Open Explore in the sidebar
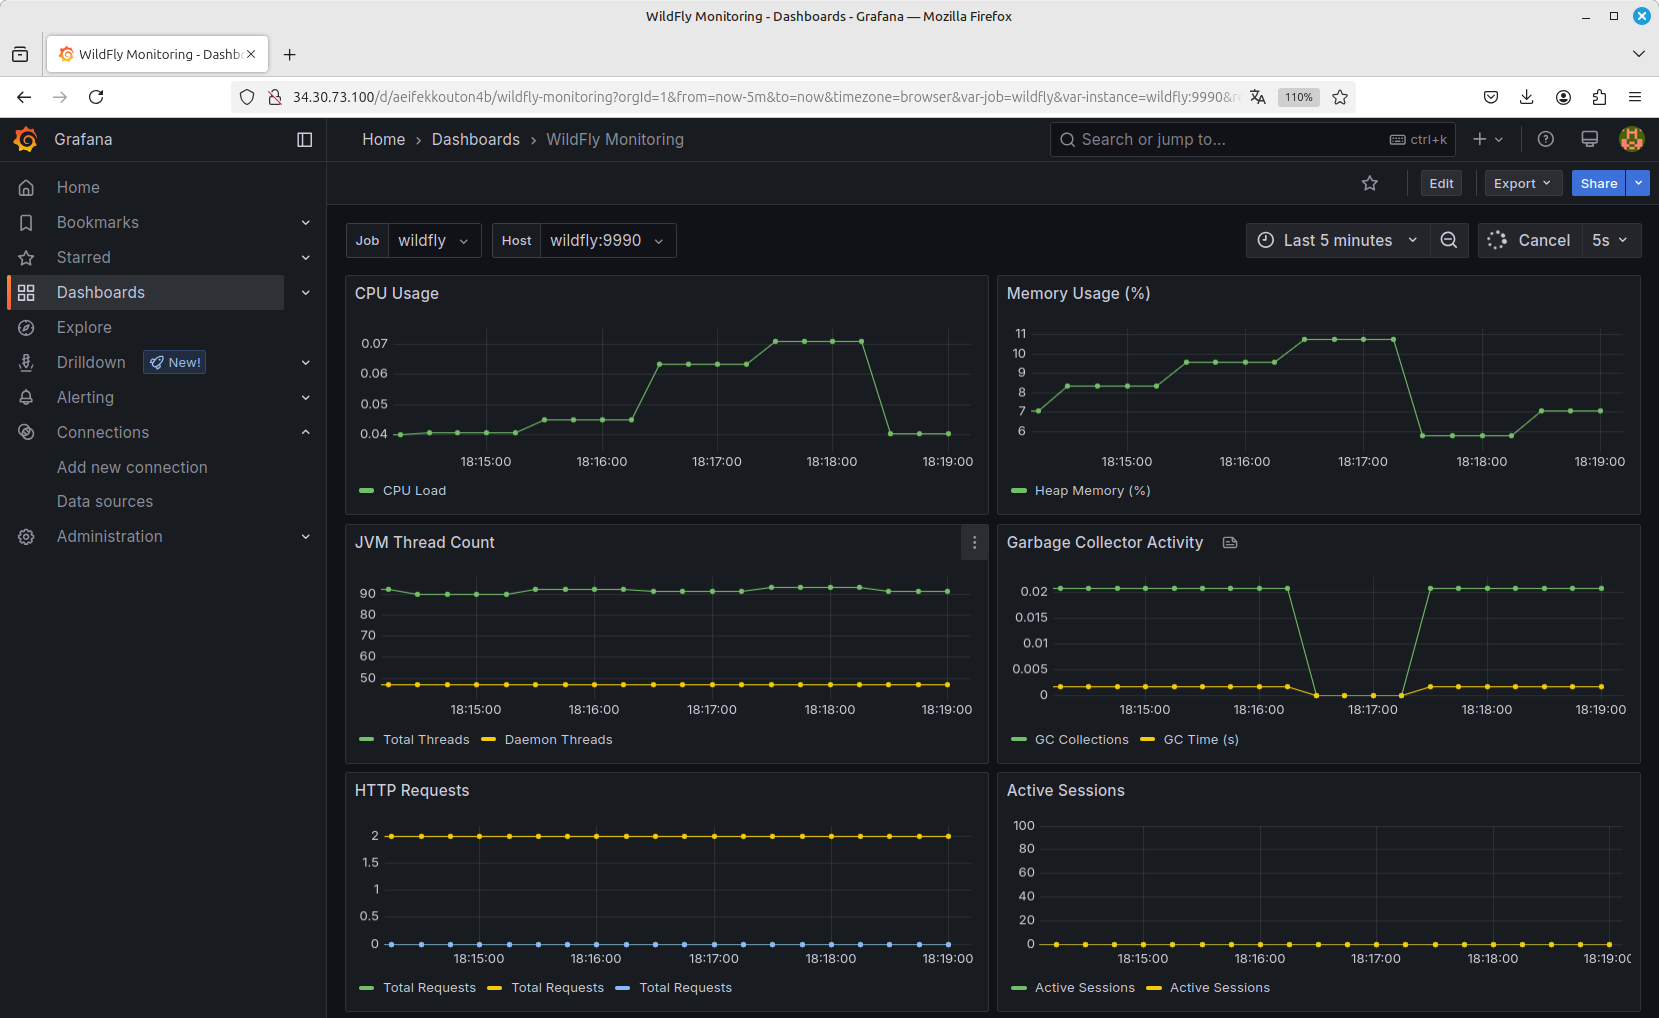 [84, 328]
